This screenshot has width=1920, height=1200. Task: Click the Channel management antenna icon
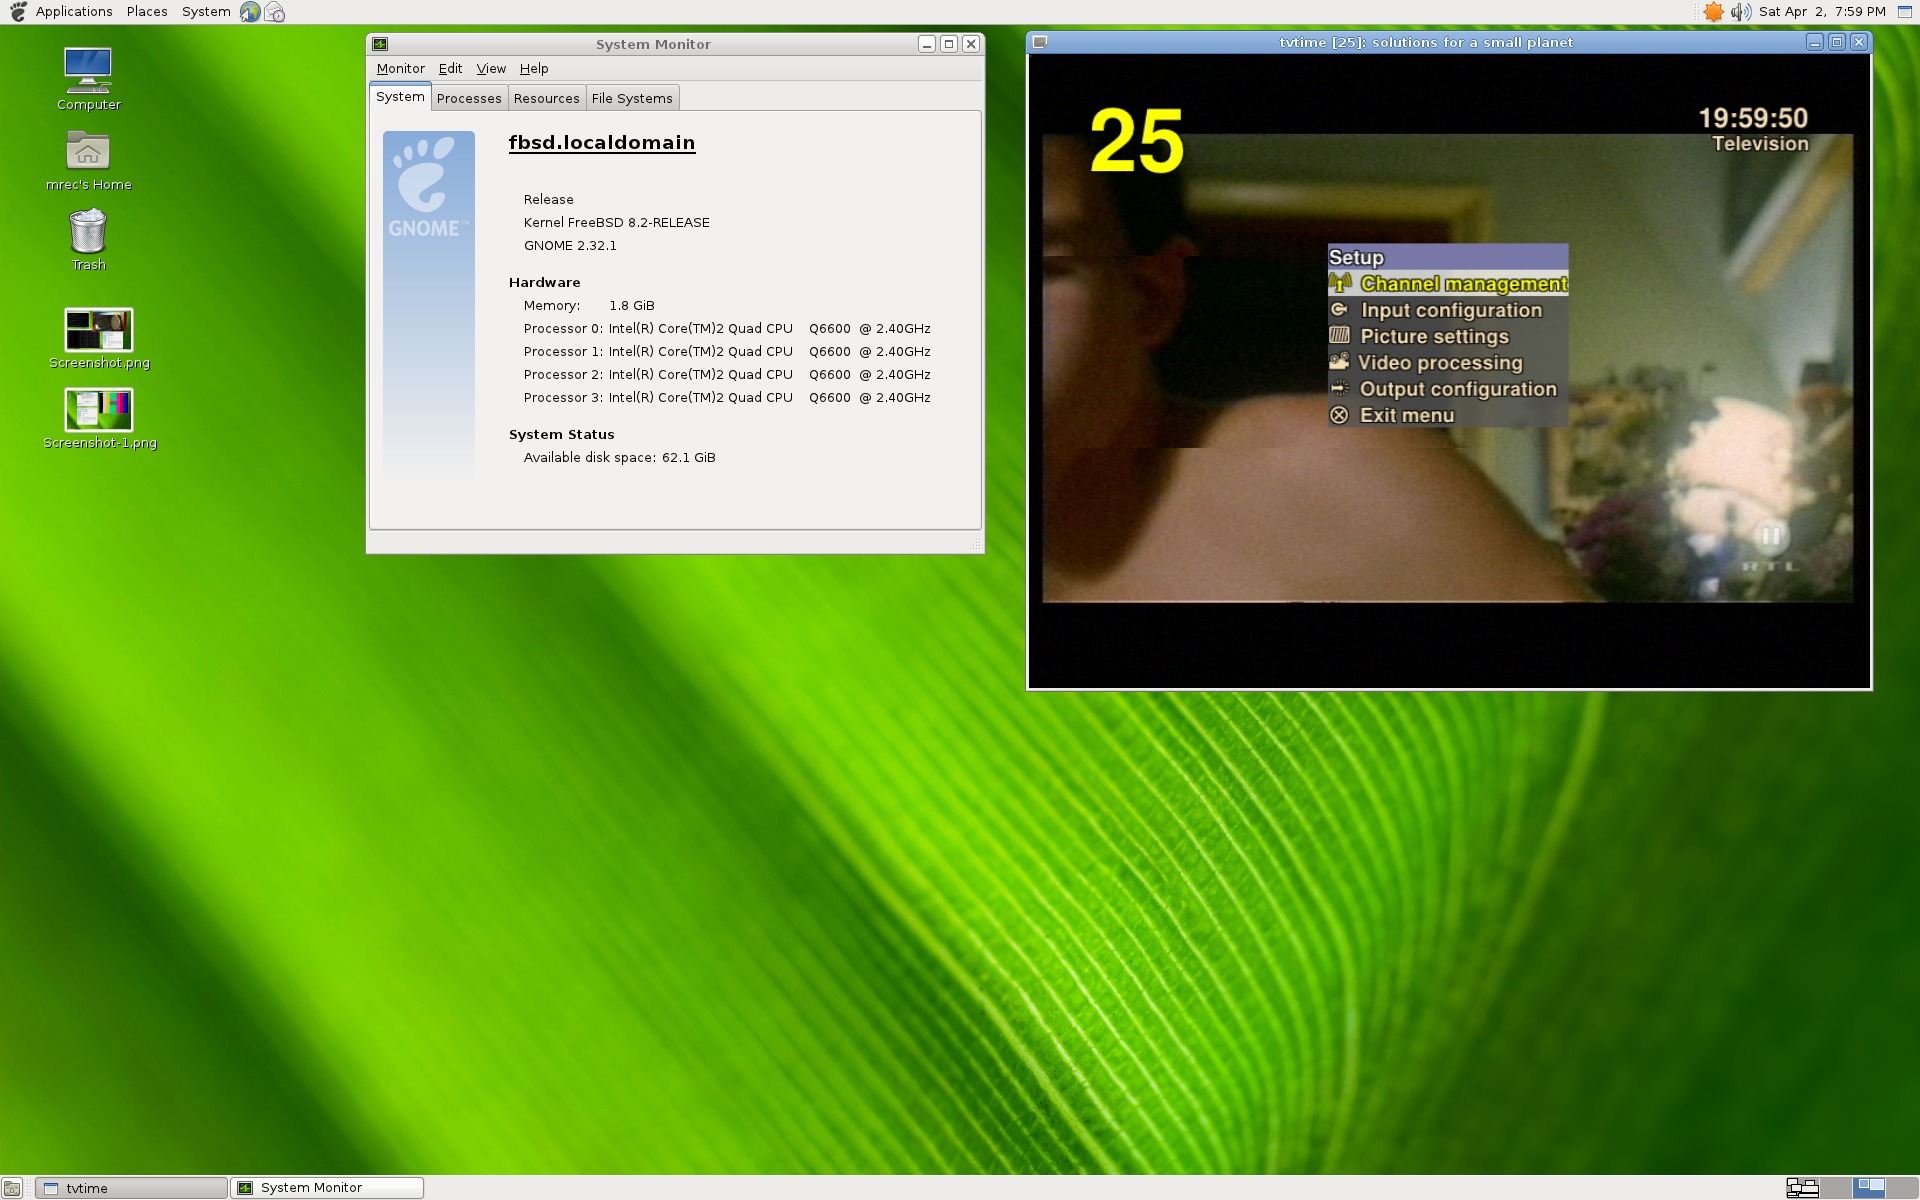point(1340,284)
